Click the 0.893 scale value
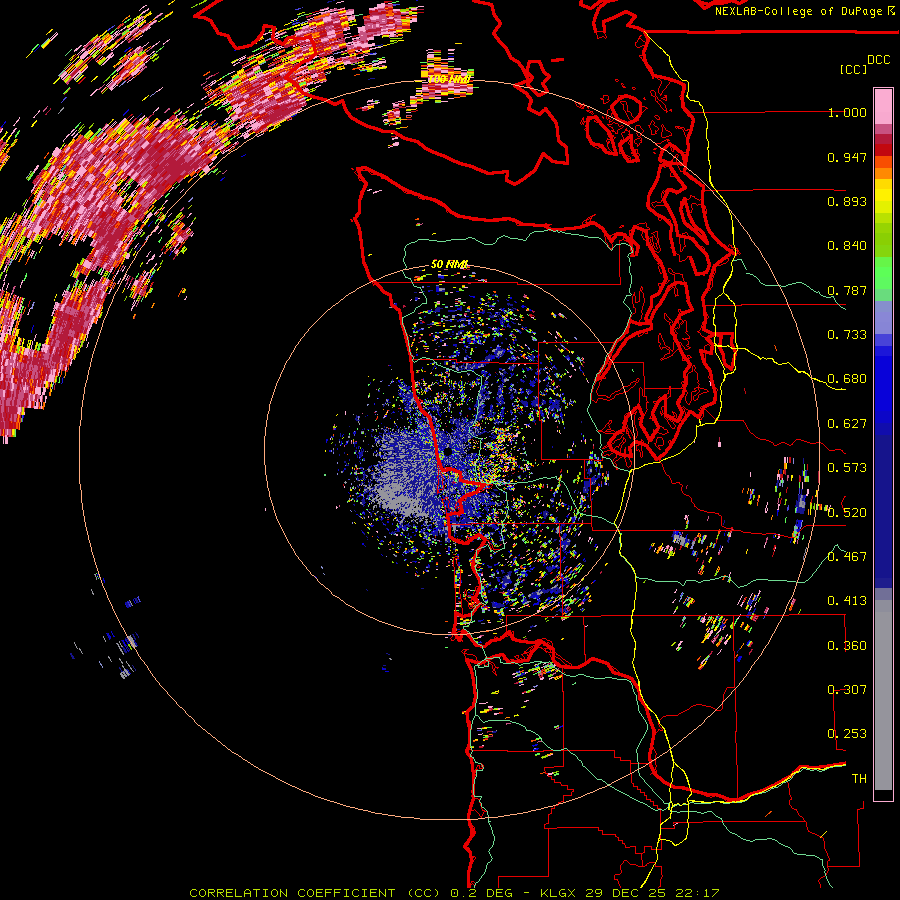Screen dimensions: 900x900 pyautogui.click(x=847, y=201)
